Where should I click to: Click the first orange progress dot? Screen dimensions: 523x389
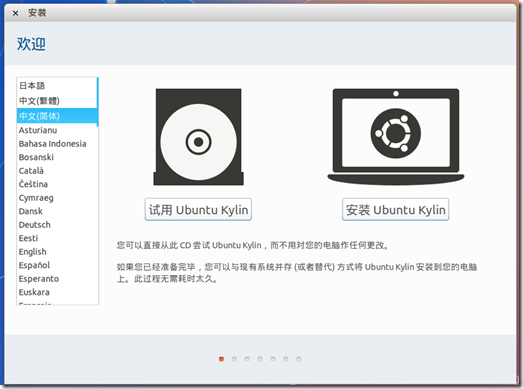coord(221,359)
